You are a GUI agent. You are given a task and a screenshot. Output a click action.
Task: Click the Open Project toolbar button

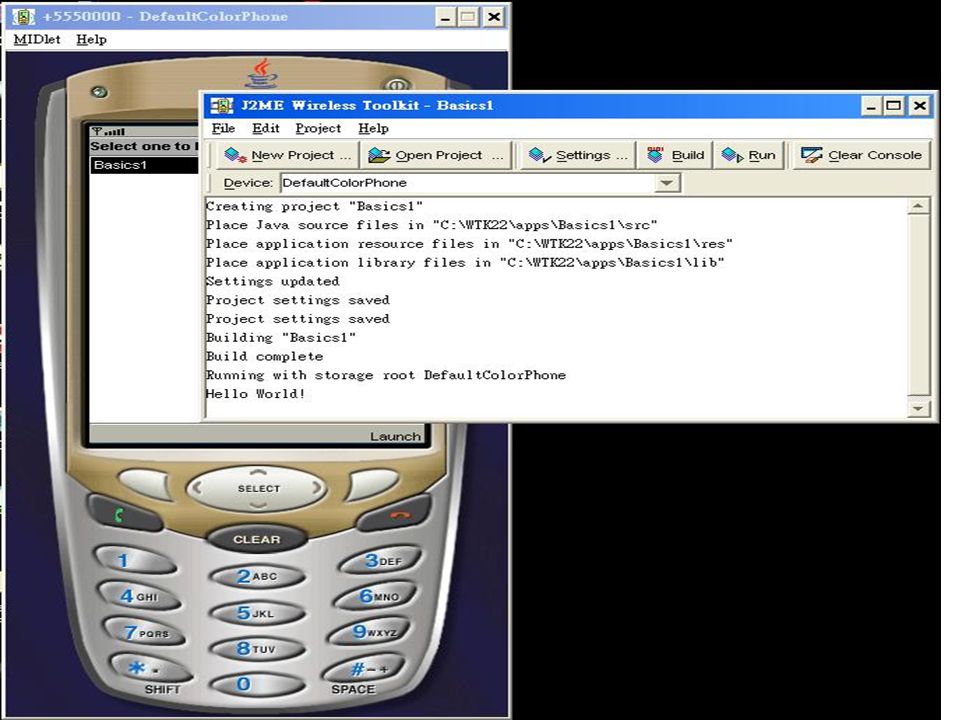pyautogui.click(x=436, y=156)
